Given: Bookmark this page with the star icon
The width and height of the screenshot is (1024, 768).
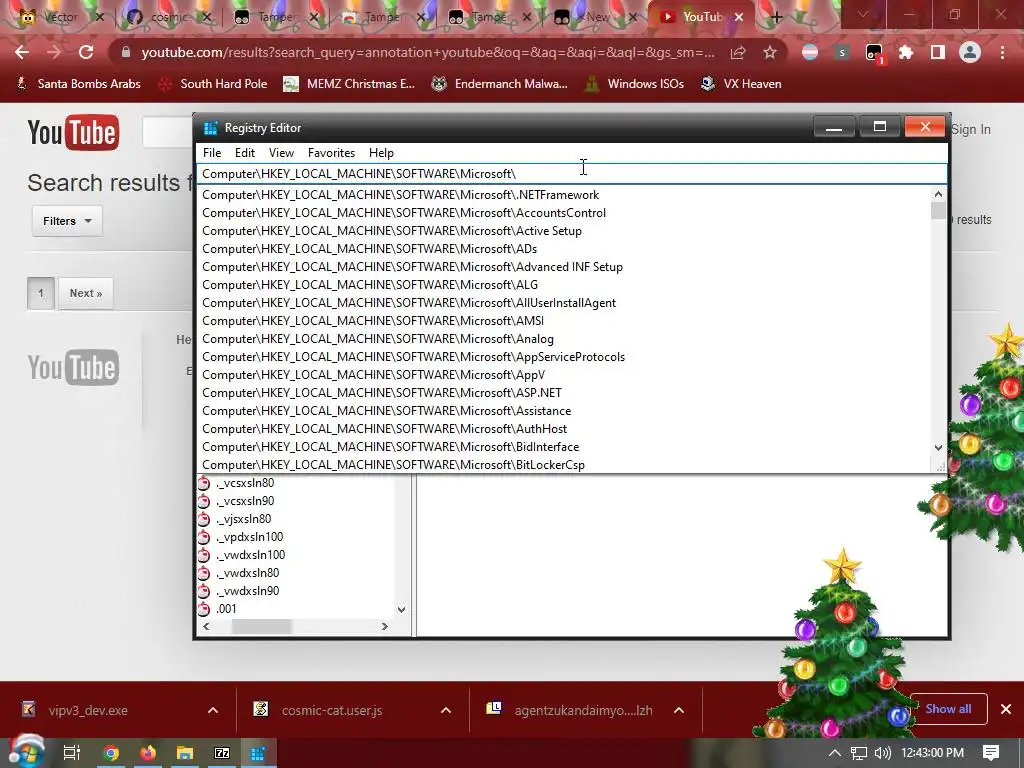Looking at the screenshot, I should coord(770,52).
